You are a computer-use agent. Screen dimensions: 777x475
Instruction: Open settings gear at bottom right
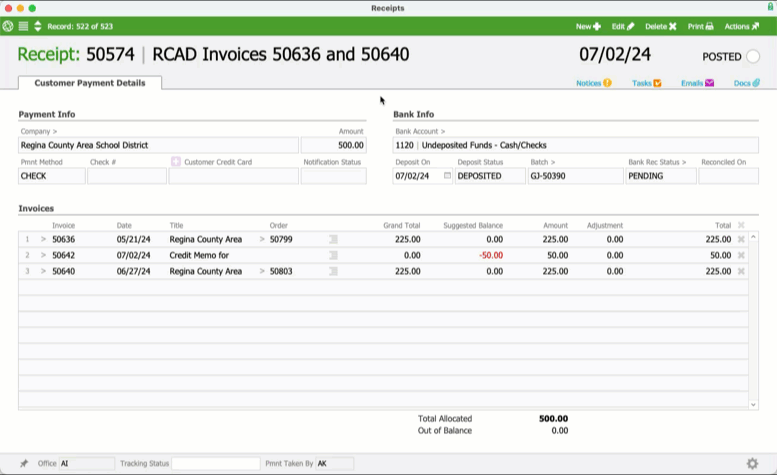click(752, 464)
